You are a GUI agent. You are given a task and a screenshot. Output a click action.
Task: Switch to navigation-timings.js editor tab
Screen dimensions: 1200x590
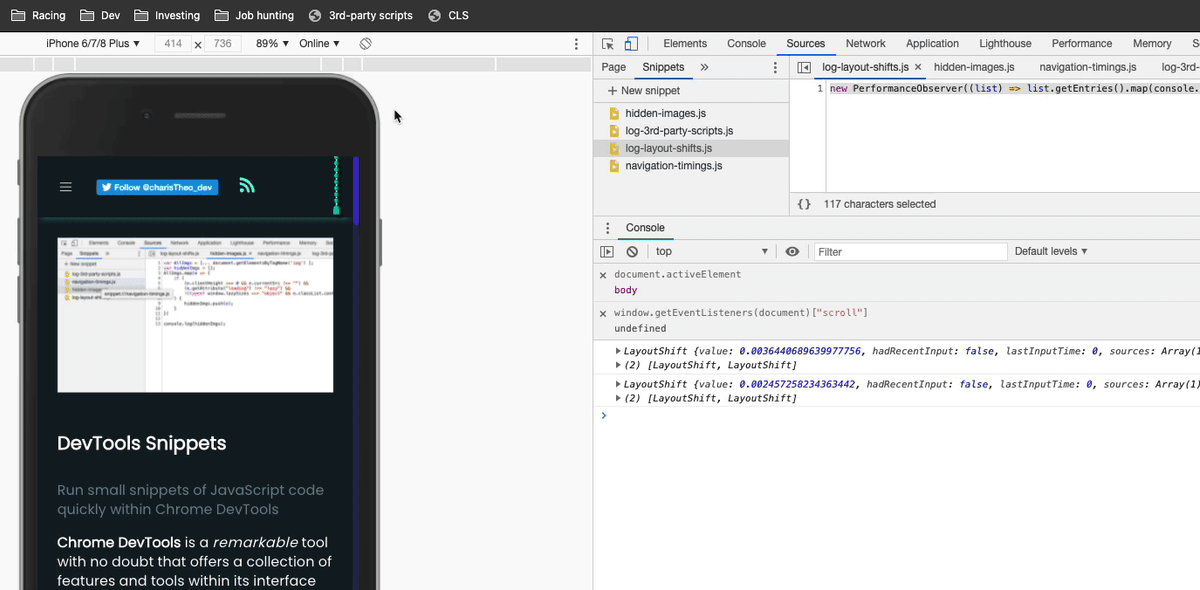coord(1088,67)
